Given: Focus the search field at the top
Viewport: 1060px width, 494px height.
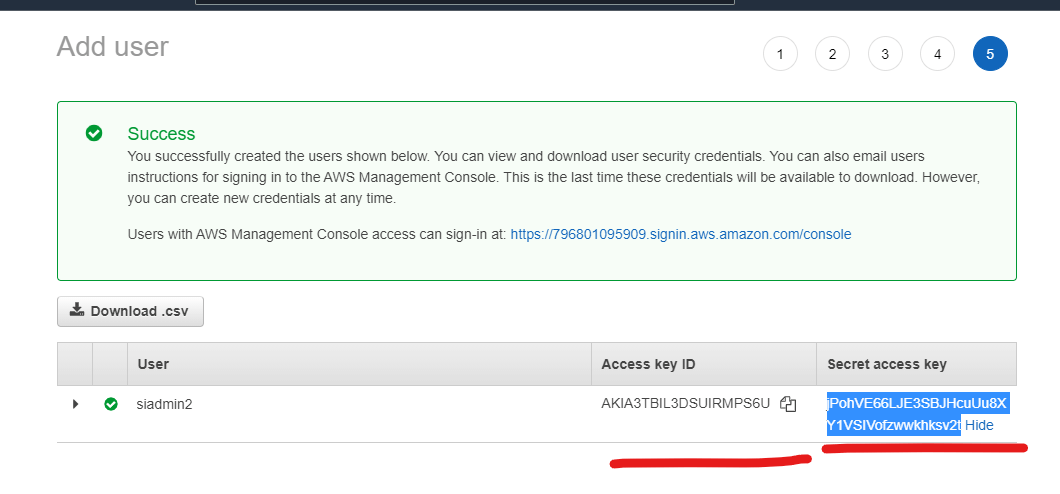Looking at the screenshot, I should tap(465, 2).
